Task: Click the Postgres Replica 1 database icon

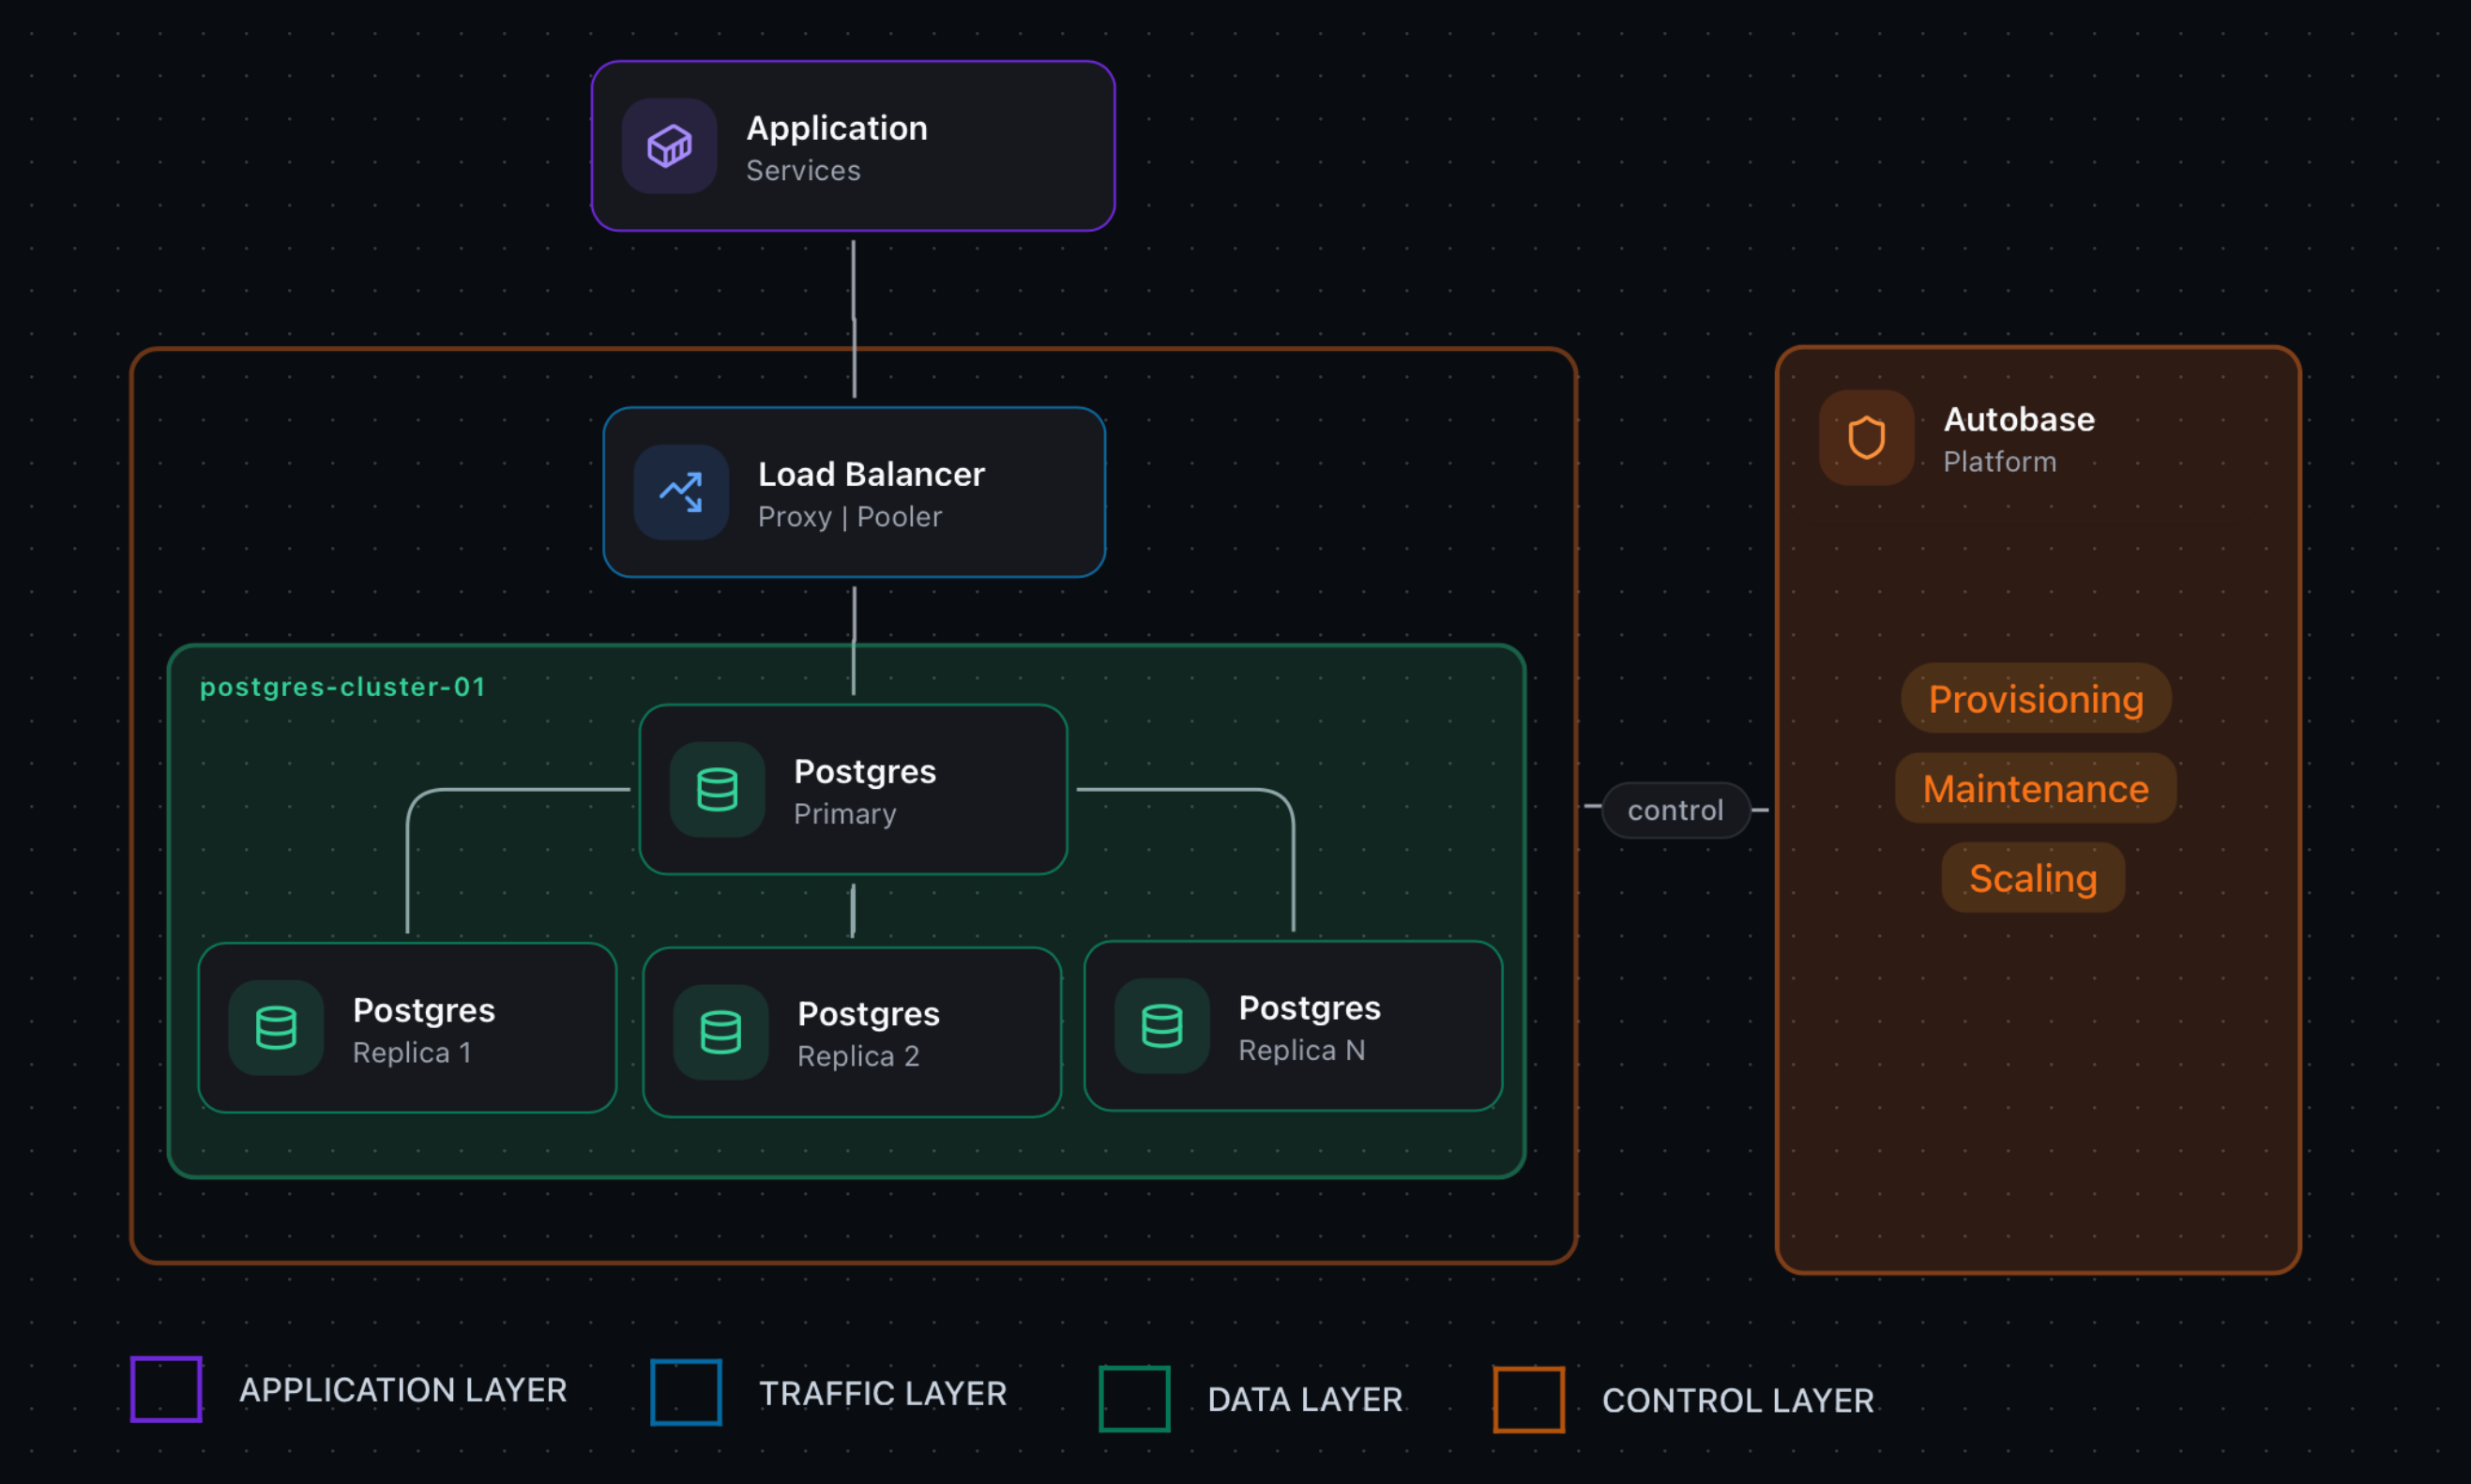Action: click(x=276, y=1027)
